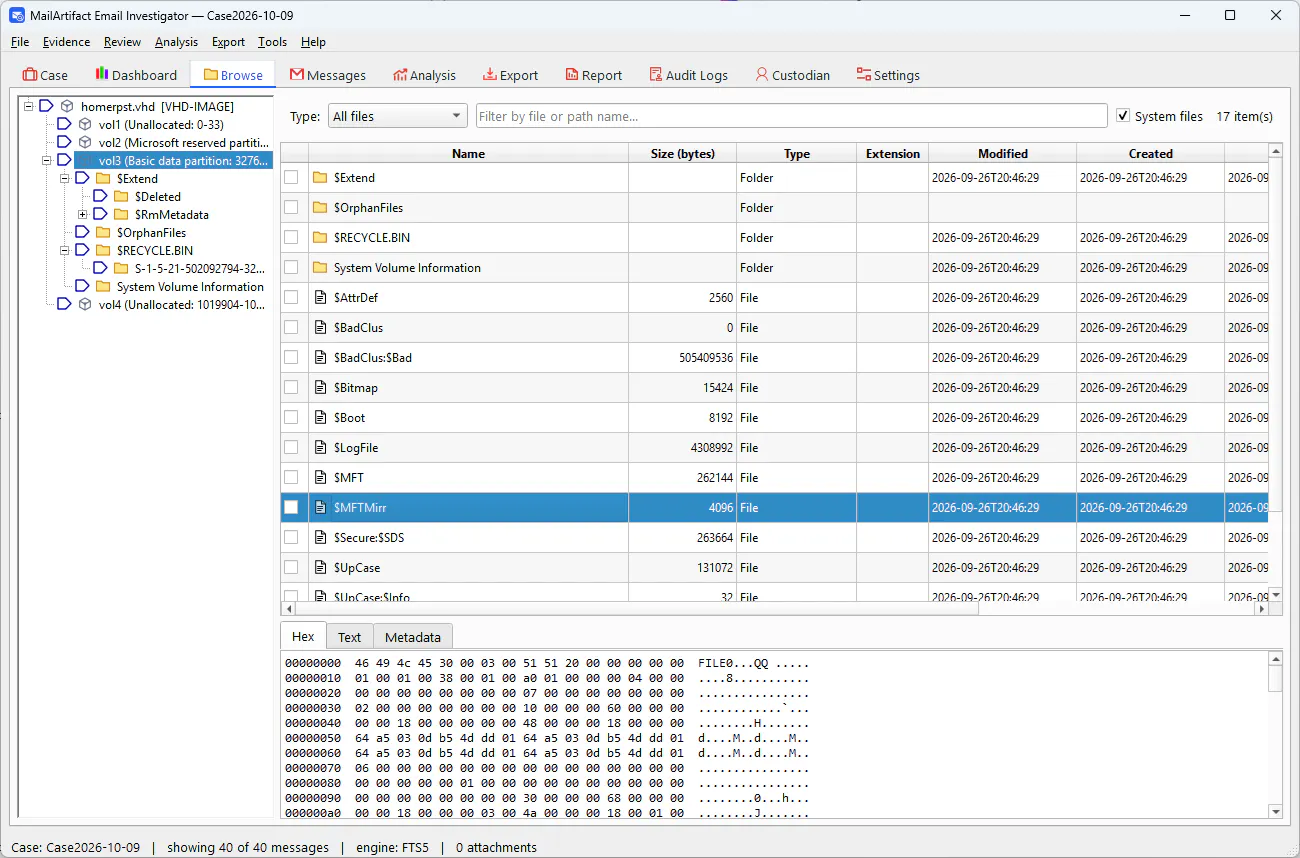Open the Type All files dropdown
The image size is (1300, 858).
click(x=398, y=116)
